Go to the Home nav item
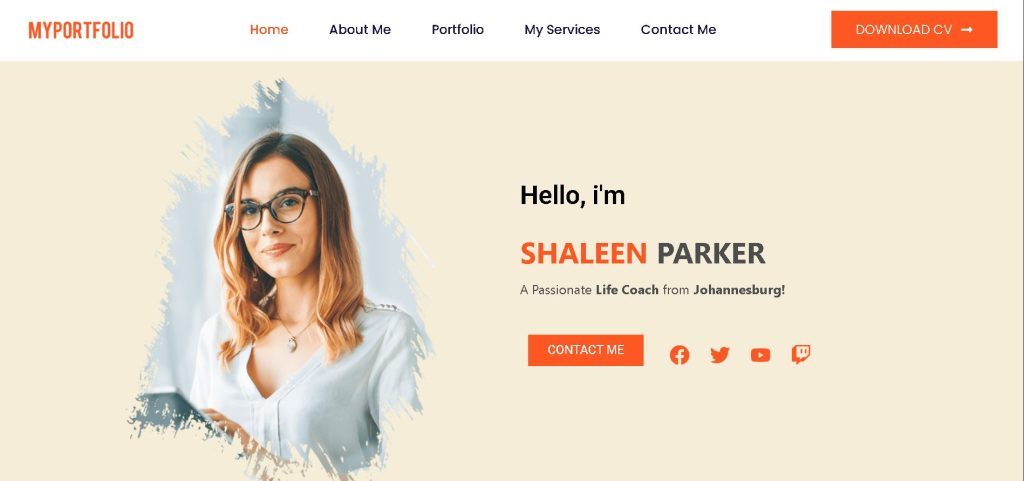 [x=269, y=29]
